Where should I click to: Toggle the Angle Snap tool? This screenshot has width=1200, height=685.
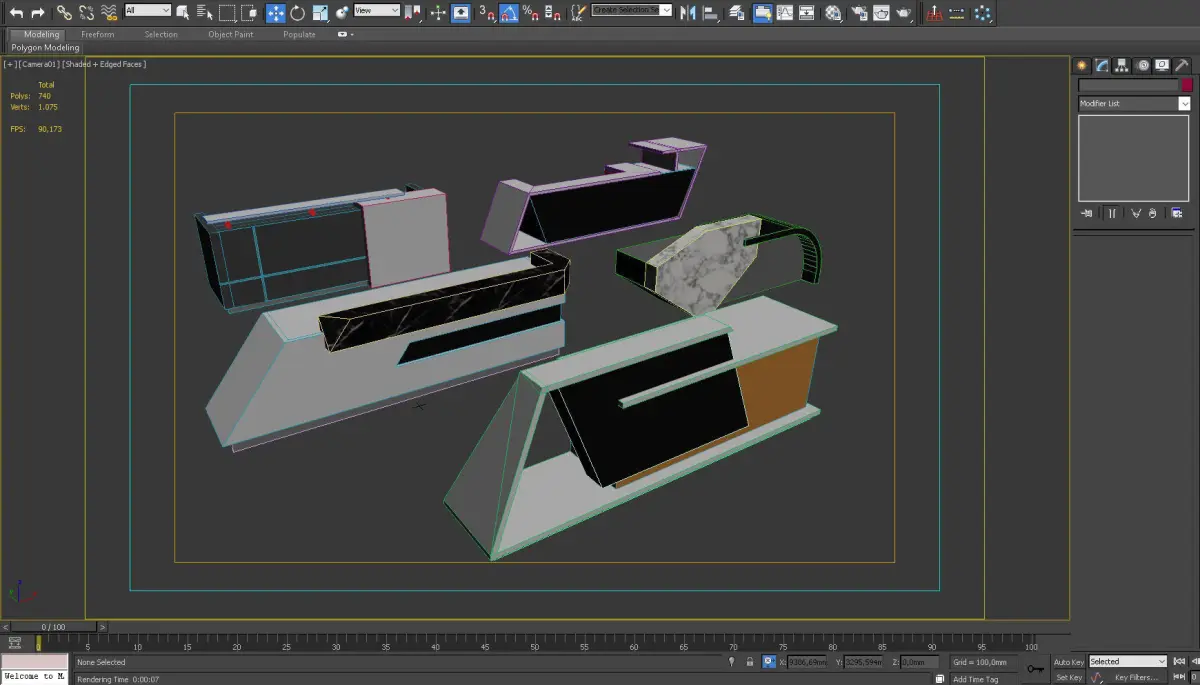(x=509, y=13)
